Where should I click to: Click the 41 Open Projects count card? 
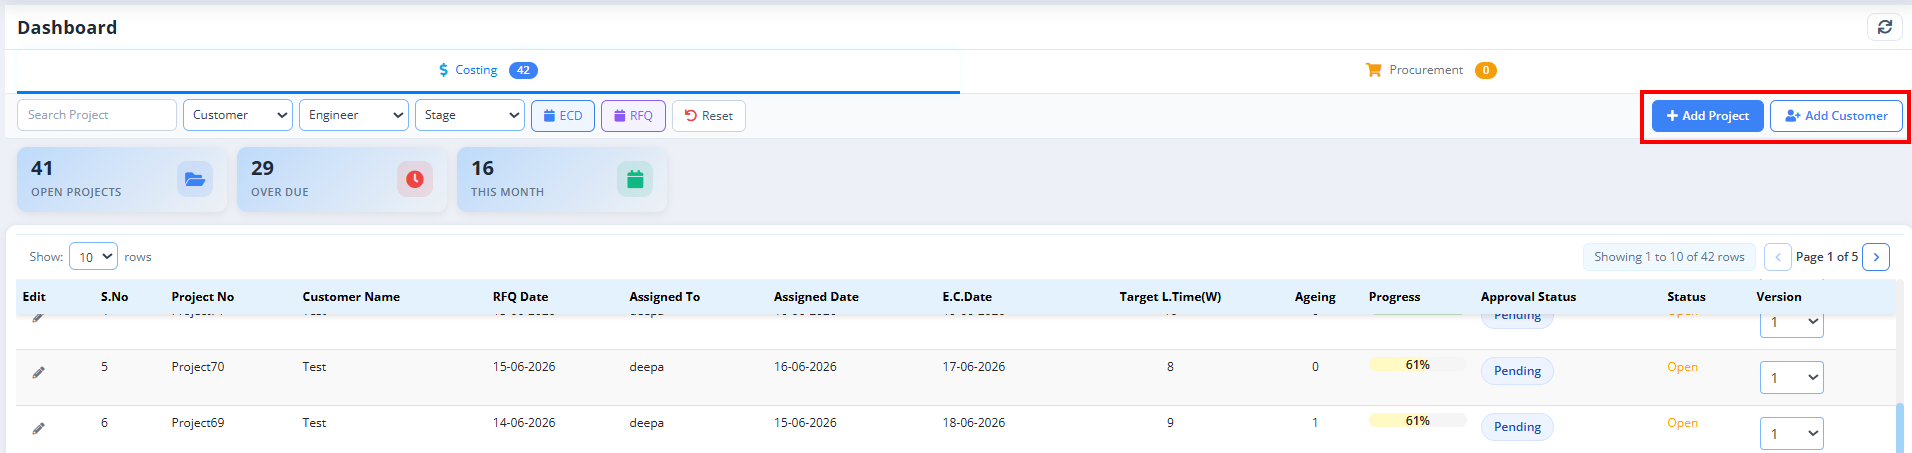122,179
